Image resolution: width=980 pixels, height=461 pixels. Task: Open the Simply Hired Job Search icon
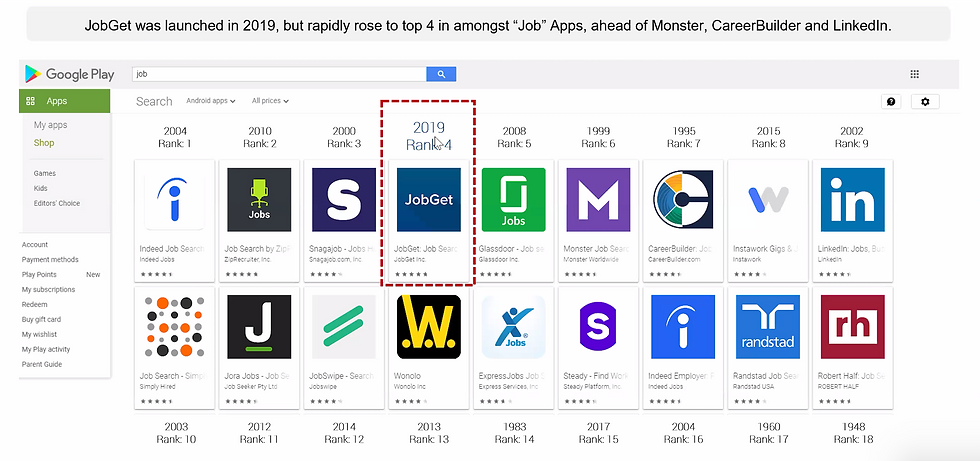click(x=175, y=327)
